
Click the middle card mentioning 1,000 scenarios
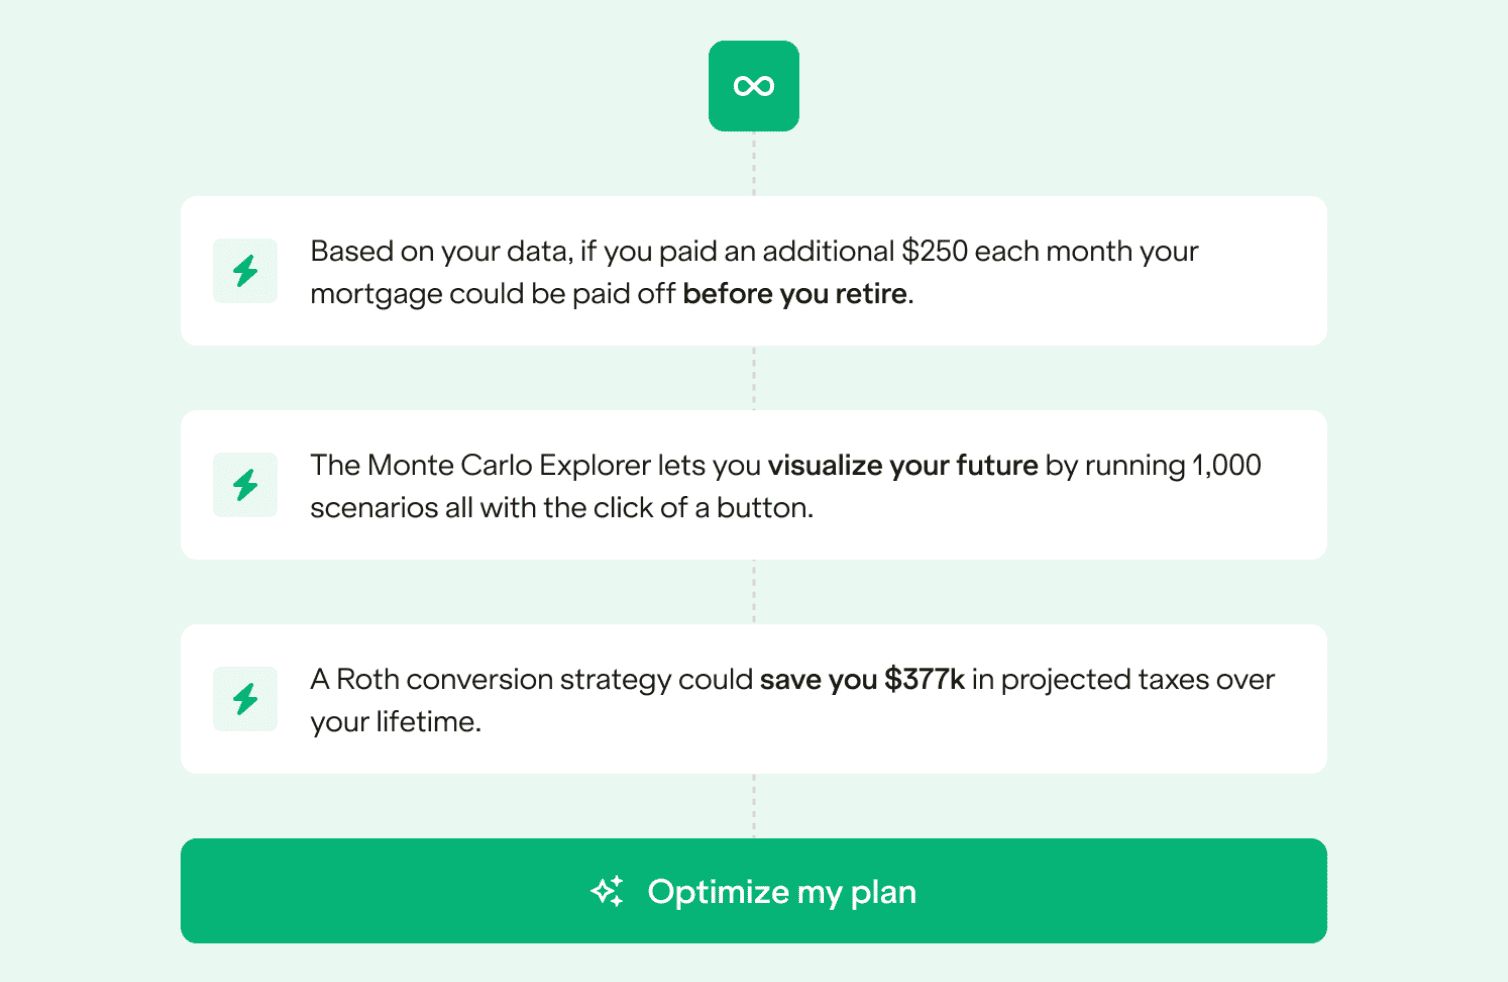pyautogui.click(x=753, y=484)
